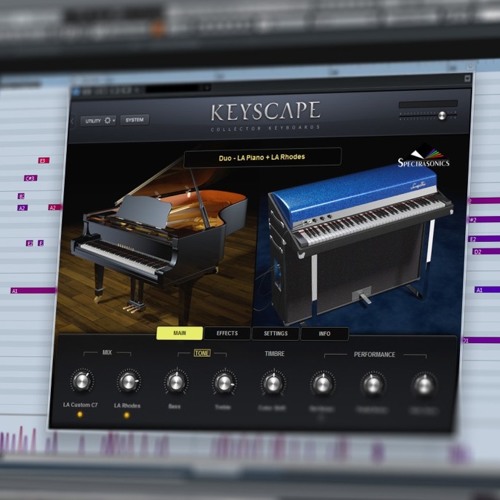Switch to the EFFECTS tab
Viewport: 500px width, 500px height.
tap(227, 333)
